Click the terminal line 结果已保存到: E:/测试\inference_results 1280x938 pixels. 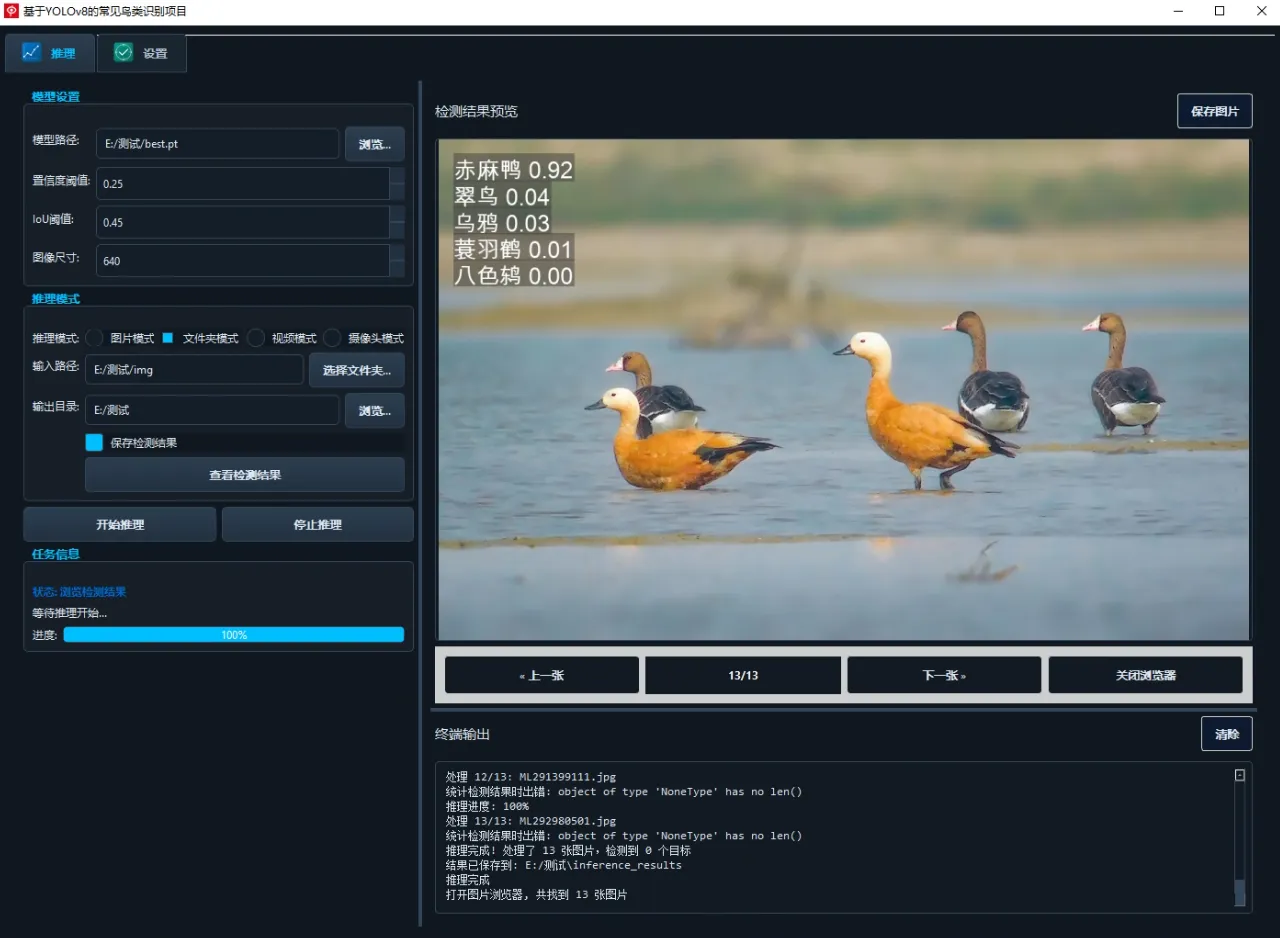[564, 865]
